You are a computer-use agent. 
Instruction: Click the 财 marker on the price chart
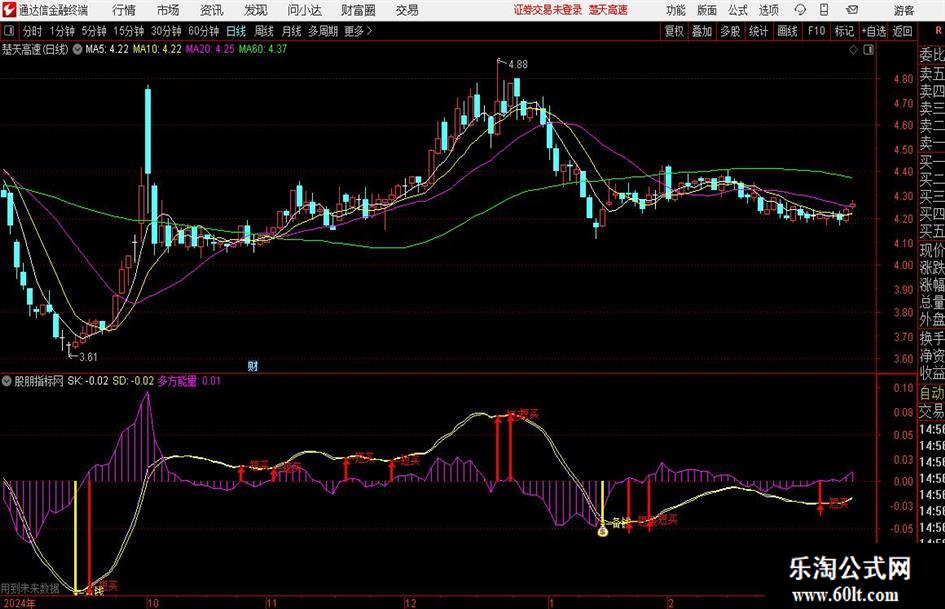point(253,365)
